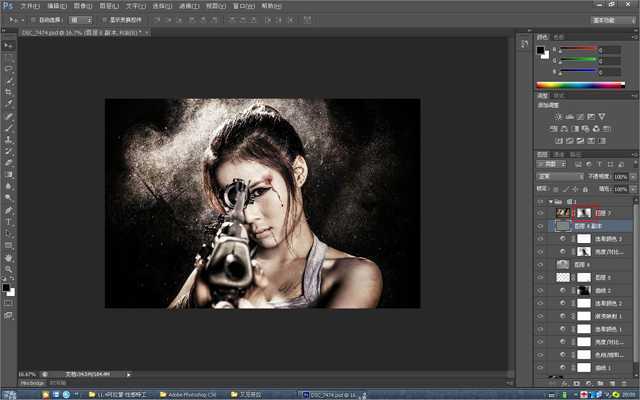Hide the 曲线 2 layer
The width and height of the screenshot is (640, 400).
(x=540, y=291)
